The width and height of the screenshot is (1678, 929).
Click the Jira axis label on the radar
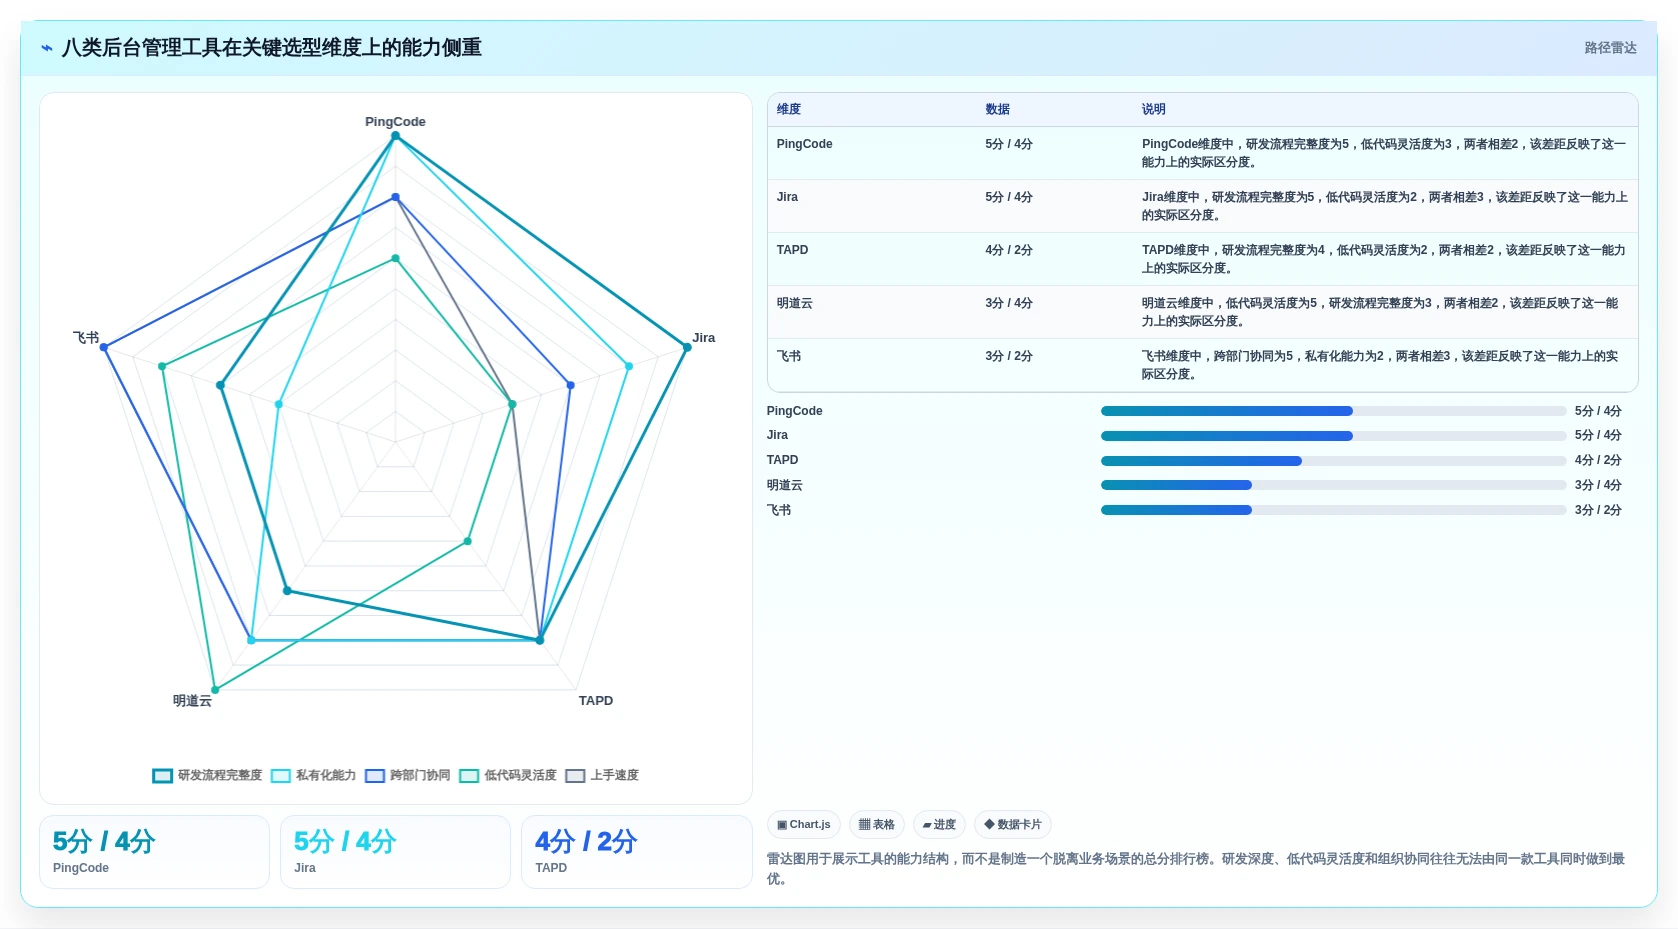(x=704, y=338)
